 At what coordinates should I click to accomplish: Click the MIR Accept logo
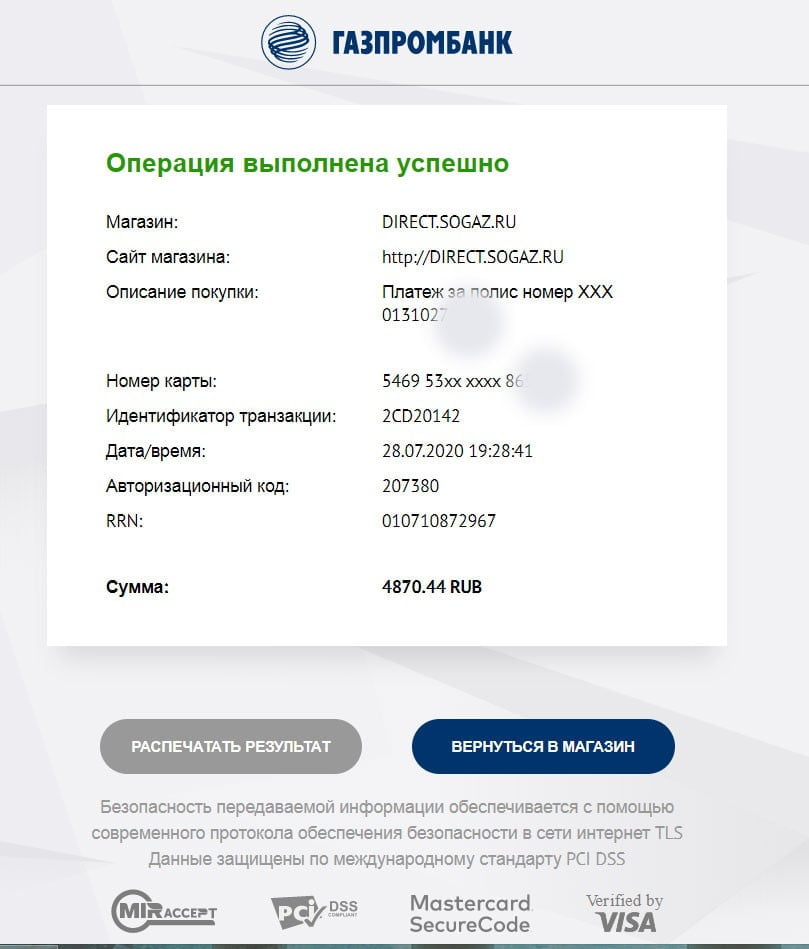pyautogui.click(x=164, y=910)
